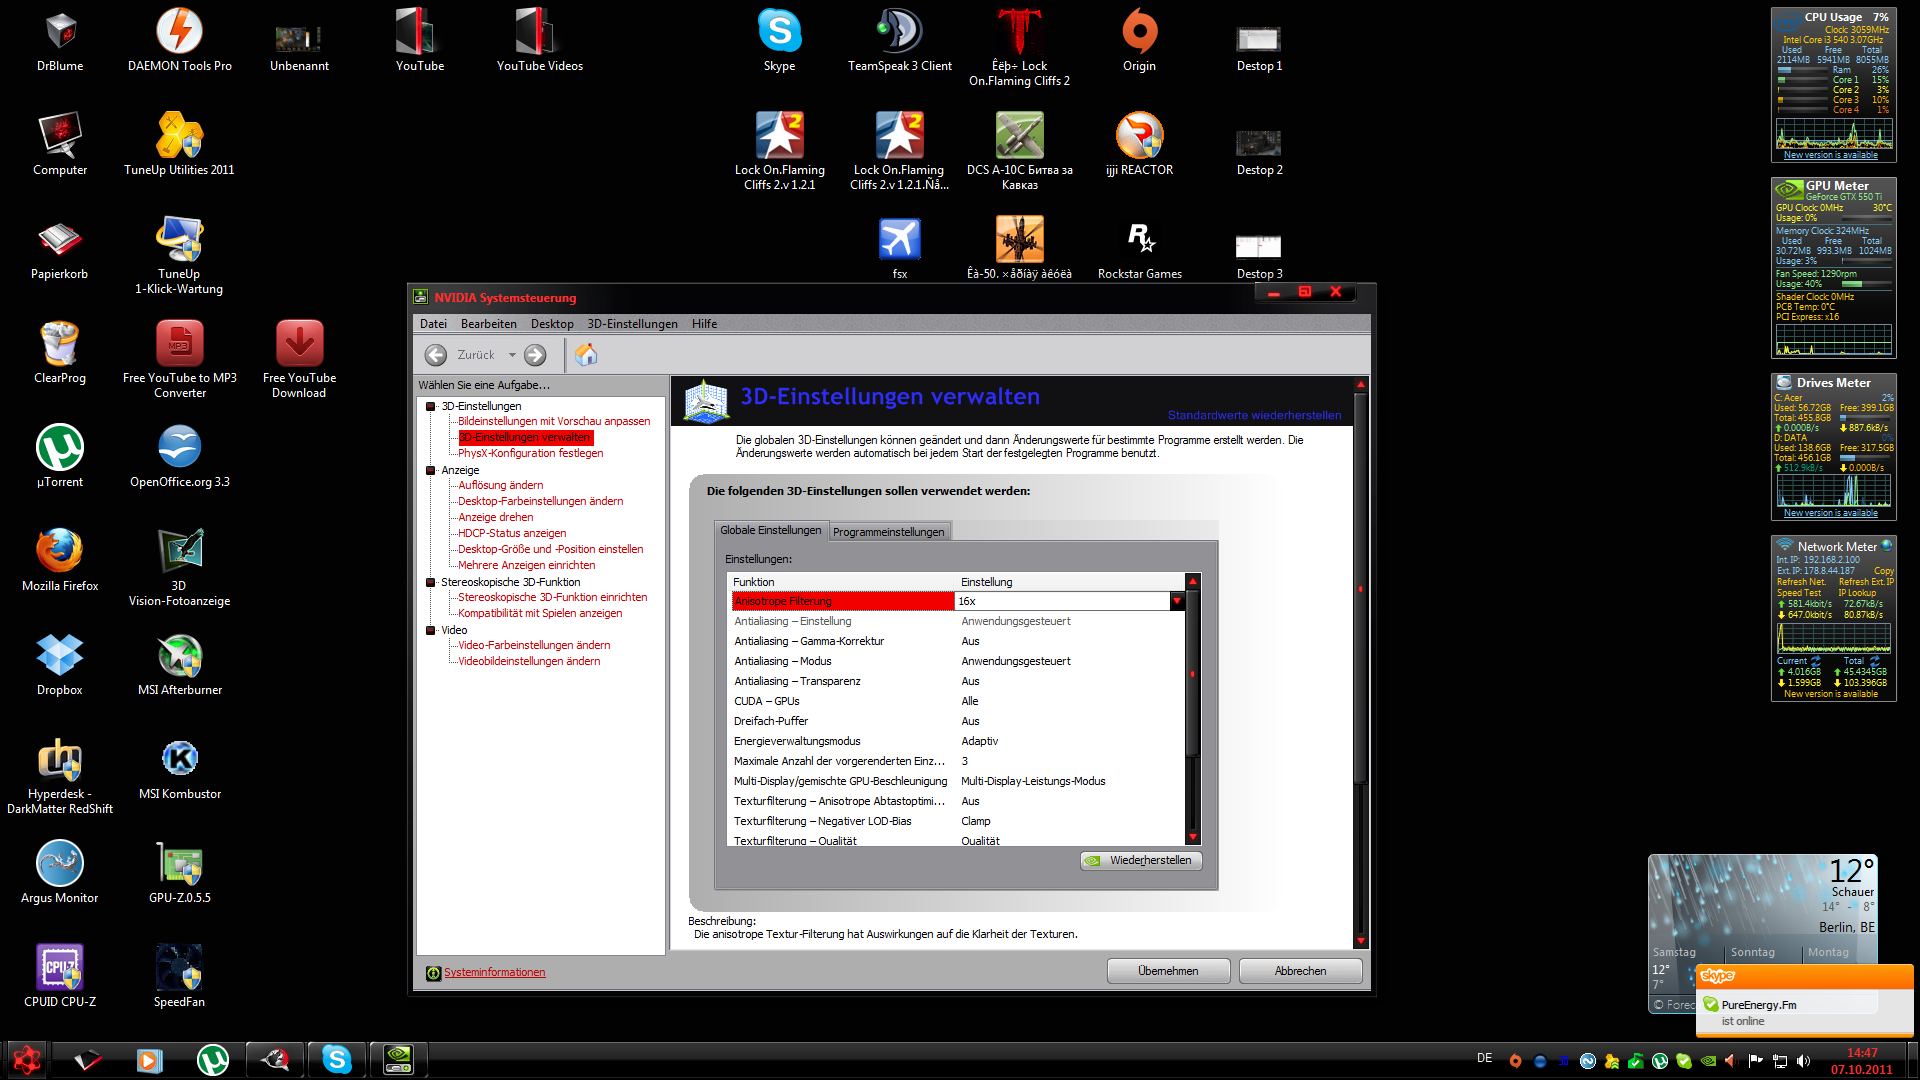
Task: Switch to the Programmeinstellungen tab
Action: [x=888, y=532]
